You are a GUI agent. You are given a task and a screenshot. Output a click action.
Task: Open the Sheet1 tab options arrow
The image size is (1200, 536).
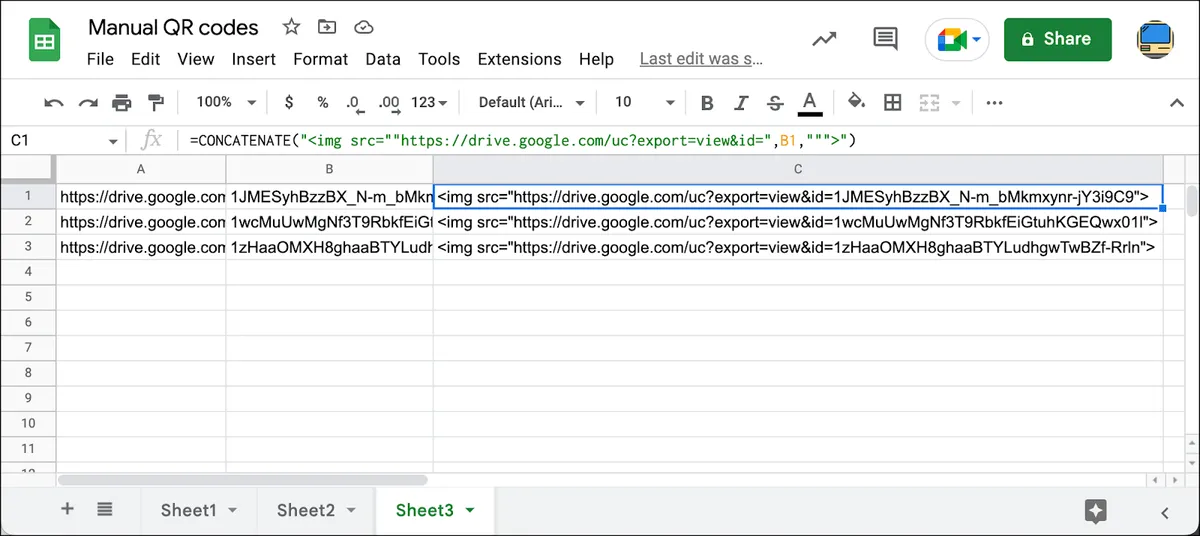click(x=233, y=510)
